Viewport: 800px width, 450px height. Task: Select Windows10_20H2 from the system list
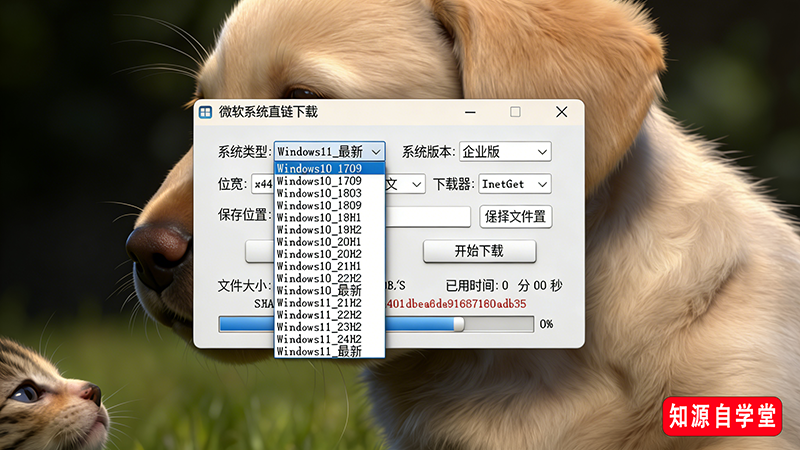click(x=330, y=254)
